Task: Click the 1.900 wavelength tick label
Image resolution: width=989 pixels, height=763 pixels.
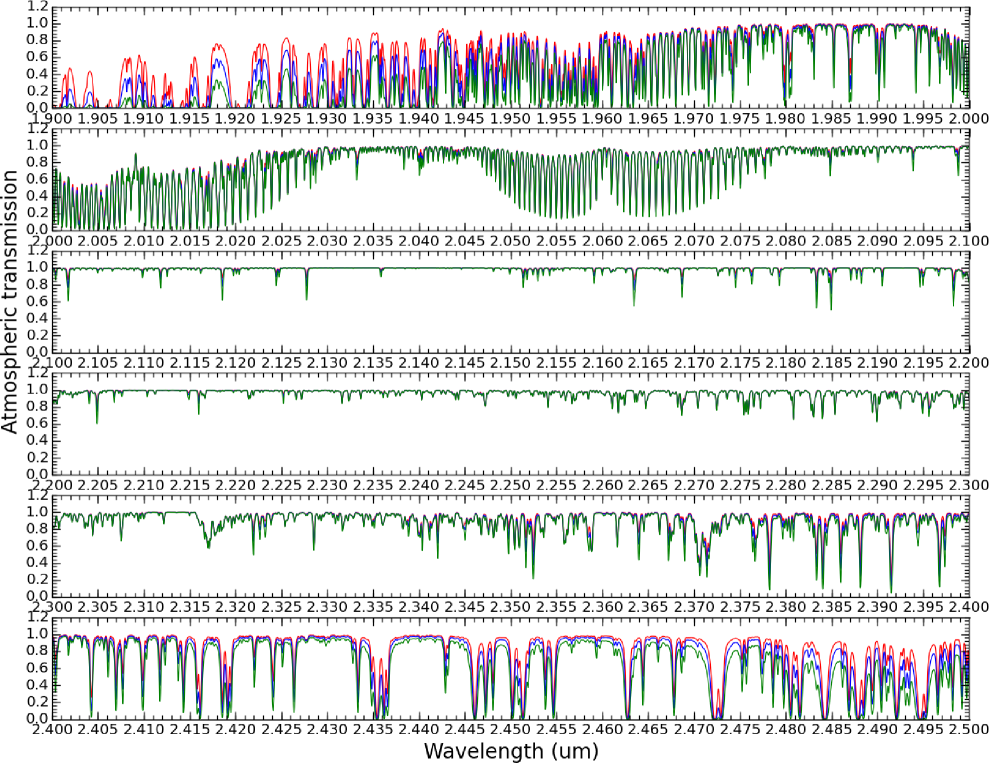Action: click(x=52, y=118)
